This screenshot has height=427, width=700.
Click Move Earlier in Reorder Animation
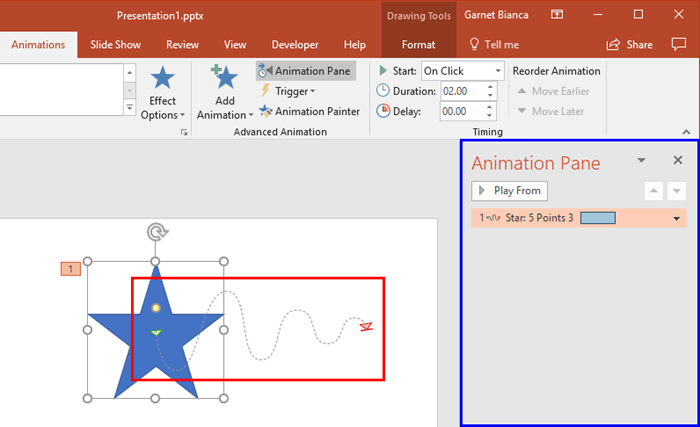tap(553, 91)
